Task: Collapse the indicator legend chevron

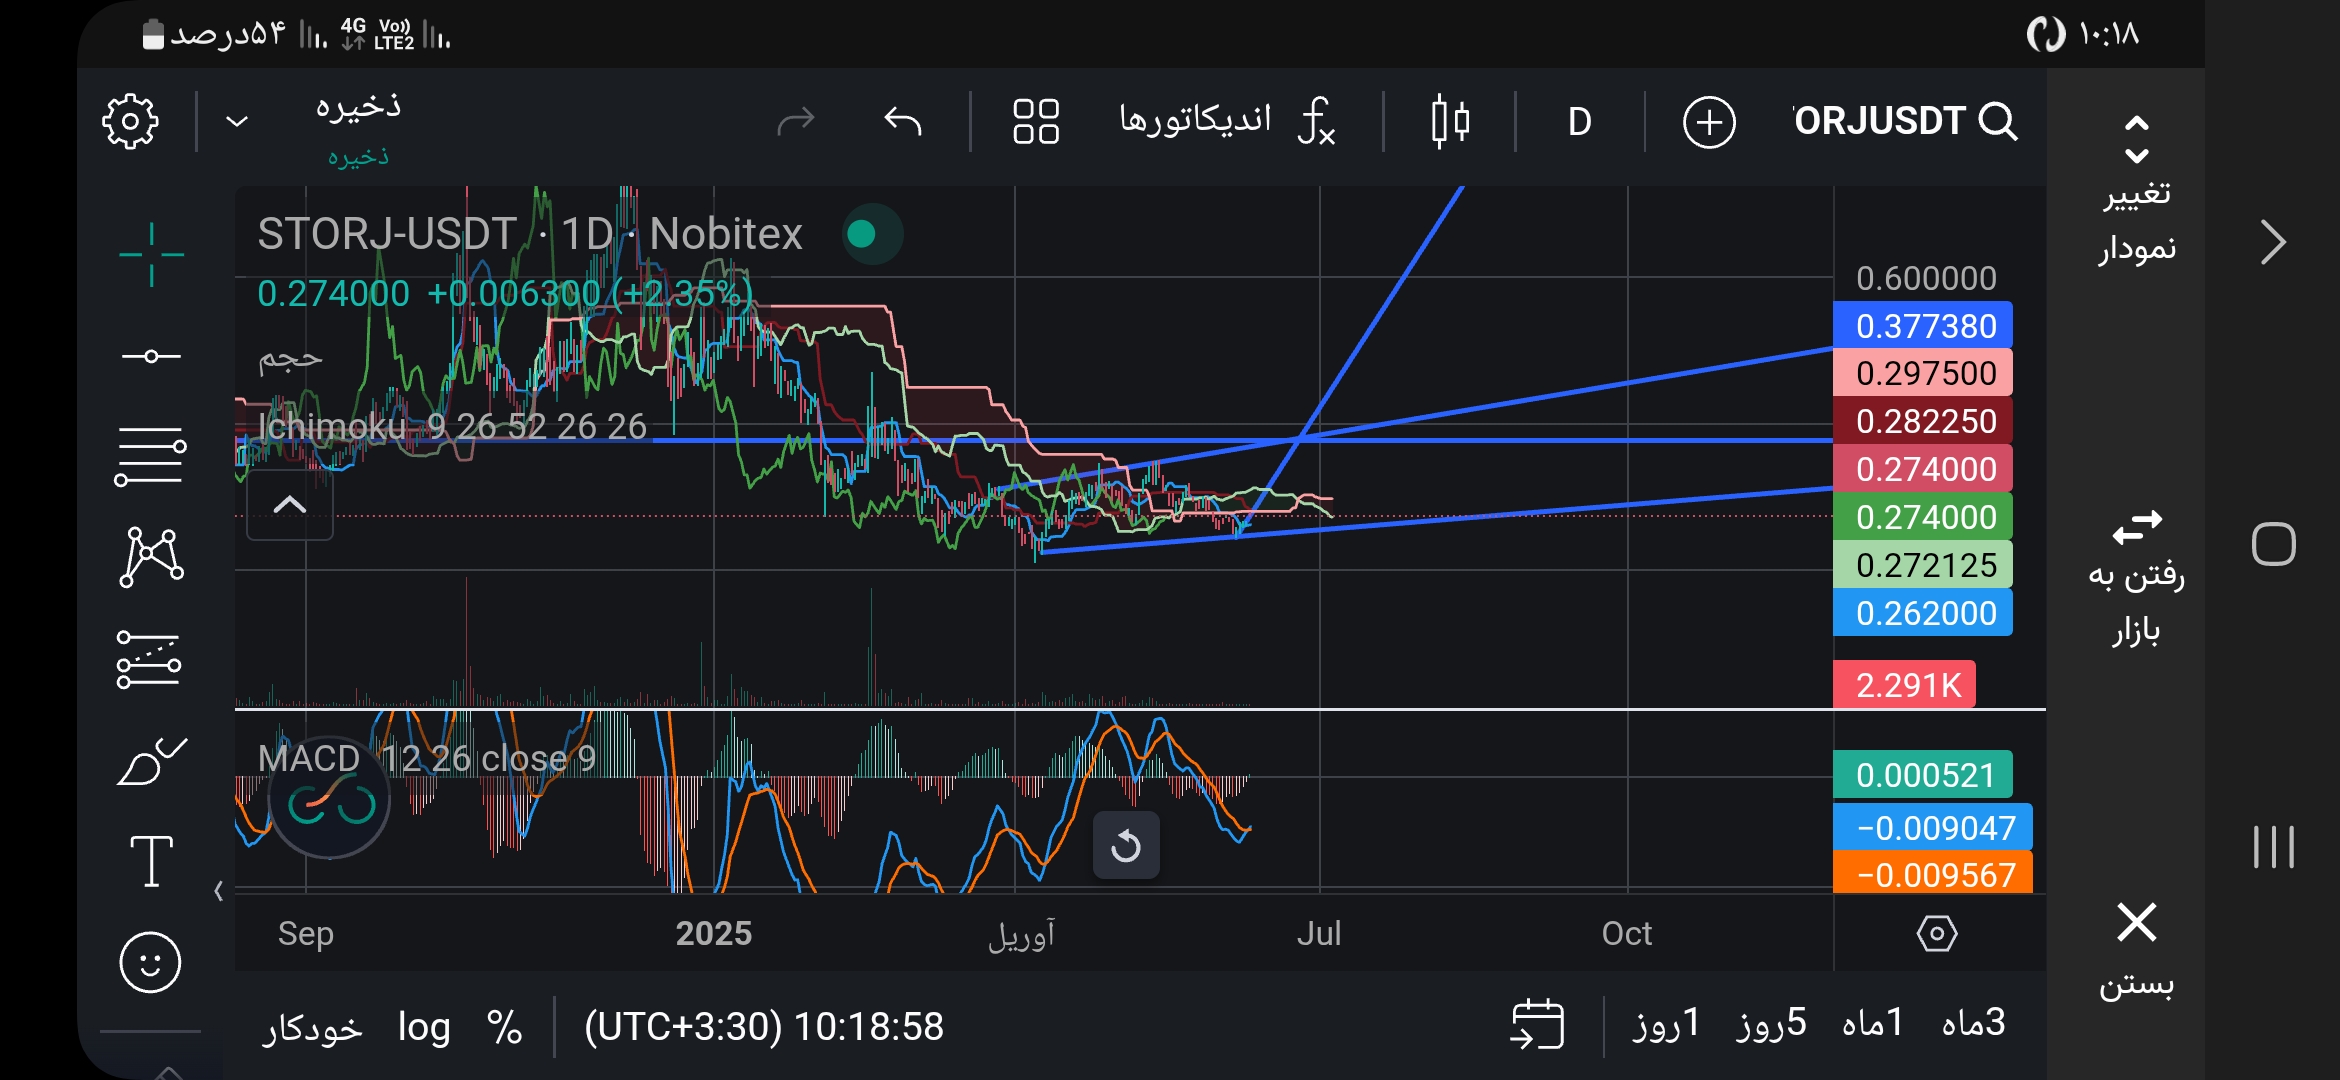Action: coord(290,505)
